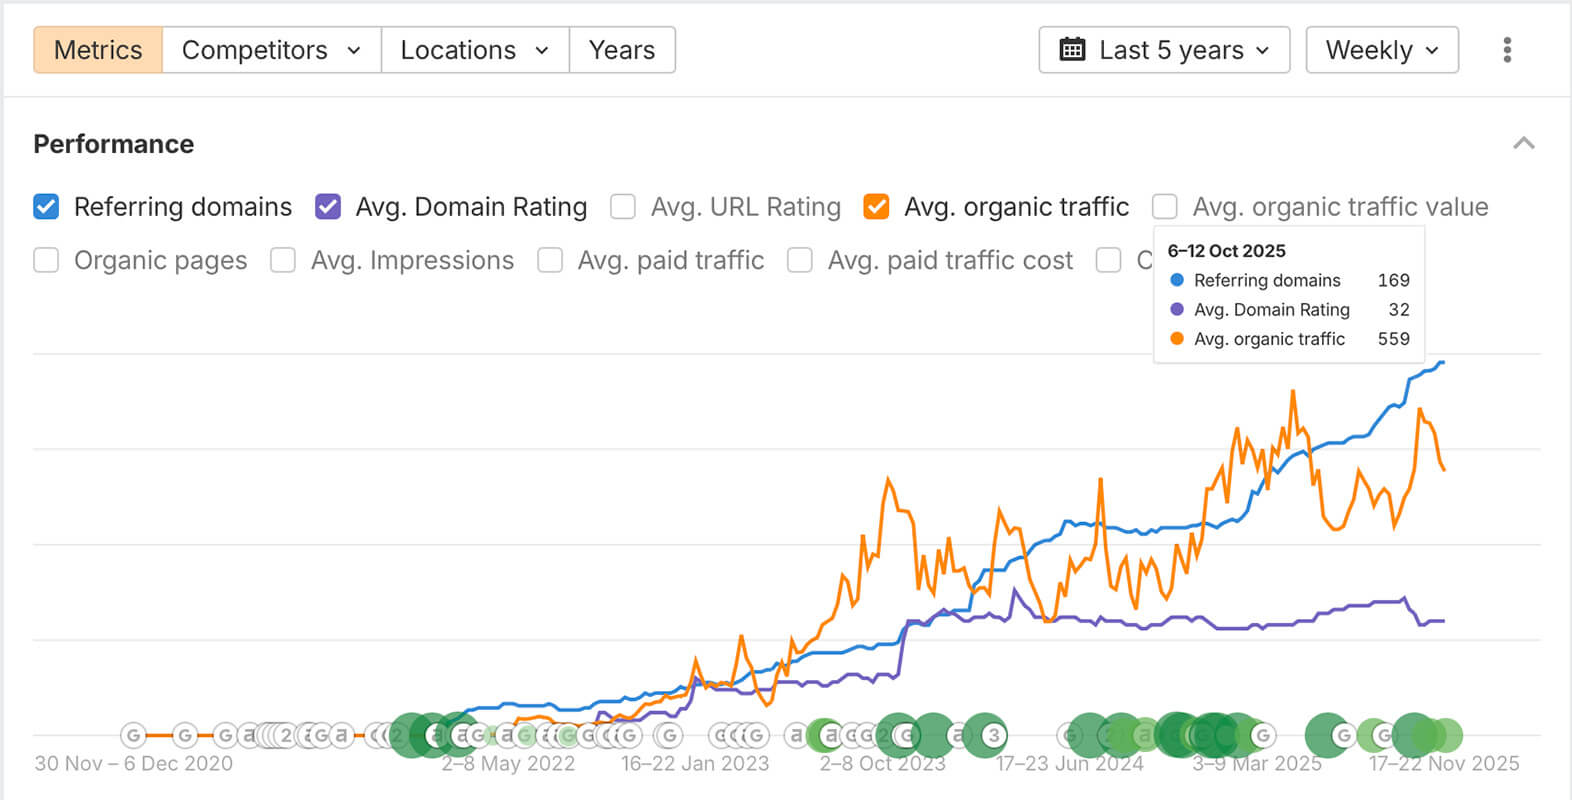Click the marker numbered 3 on timeline
Viewport: 1572px width, 800px height.
click(993, 736)
